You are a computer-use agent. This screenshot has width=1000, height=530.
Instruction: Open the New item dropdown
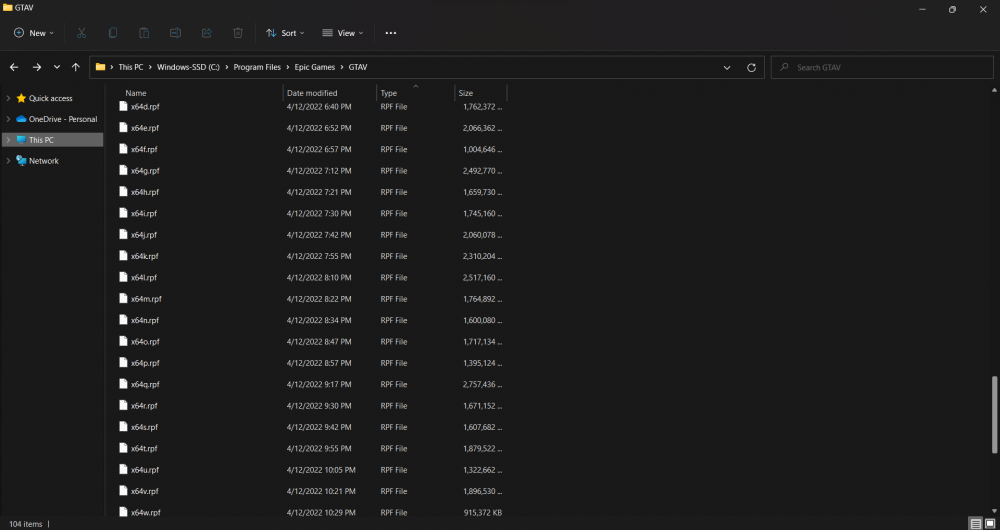click(34, 33)
